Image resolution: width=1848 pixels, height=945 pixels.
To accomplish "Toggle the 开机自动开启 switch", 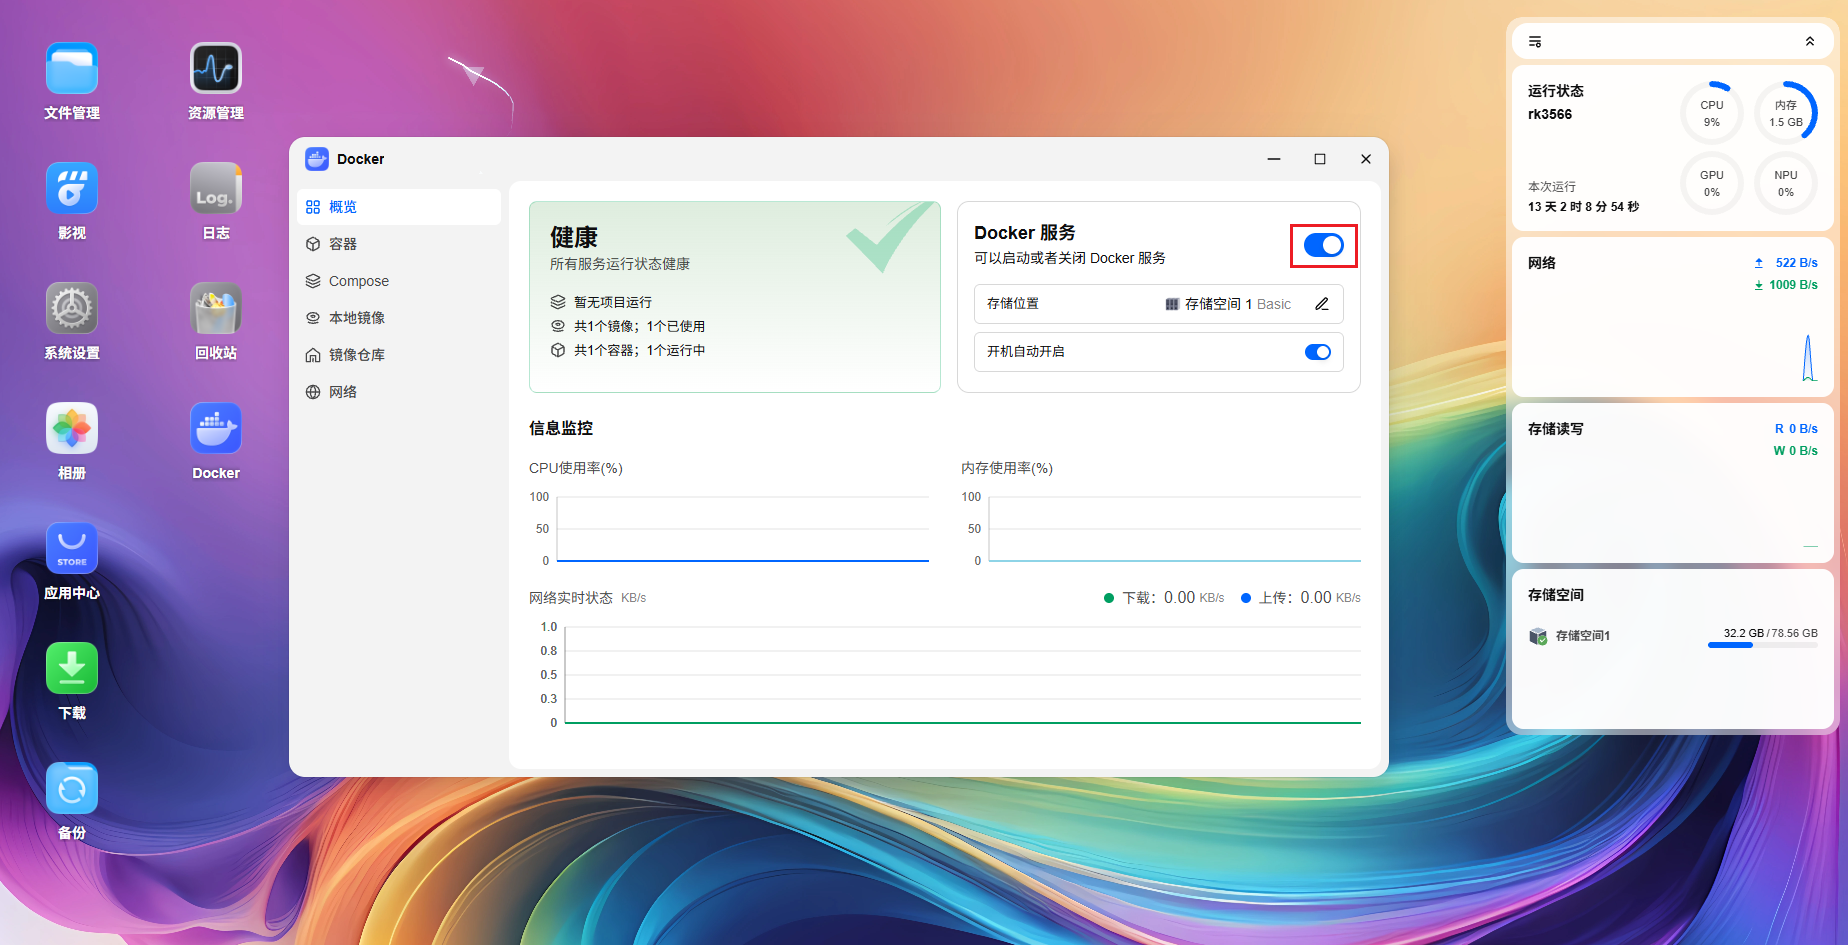I will point(1318,352).
